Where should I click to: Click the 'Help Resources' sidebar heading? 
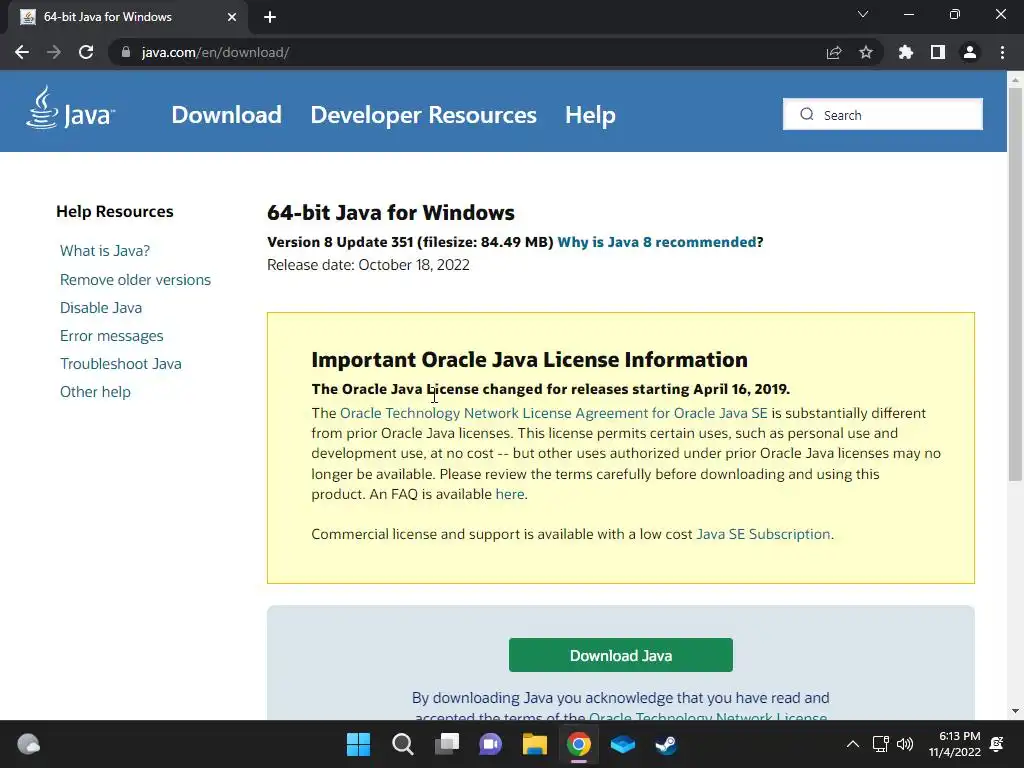tap(115, 212)
